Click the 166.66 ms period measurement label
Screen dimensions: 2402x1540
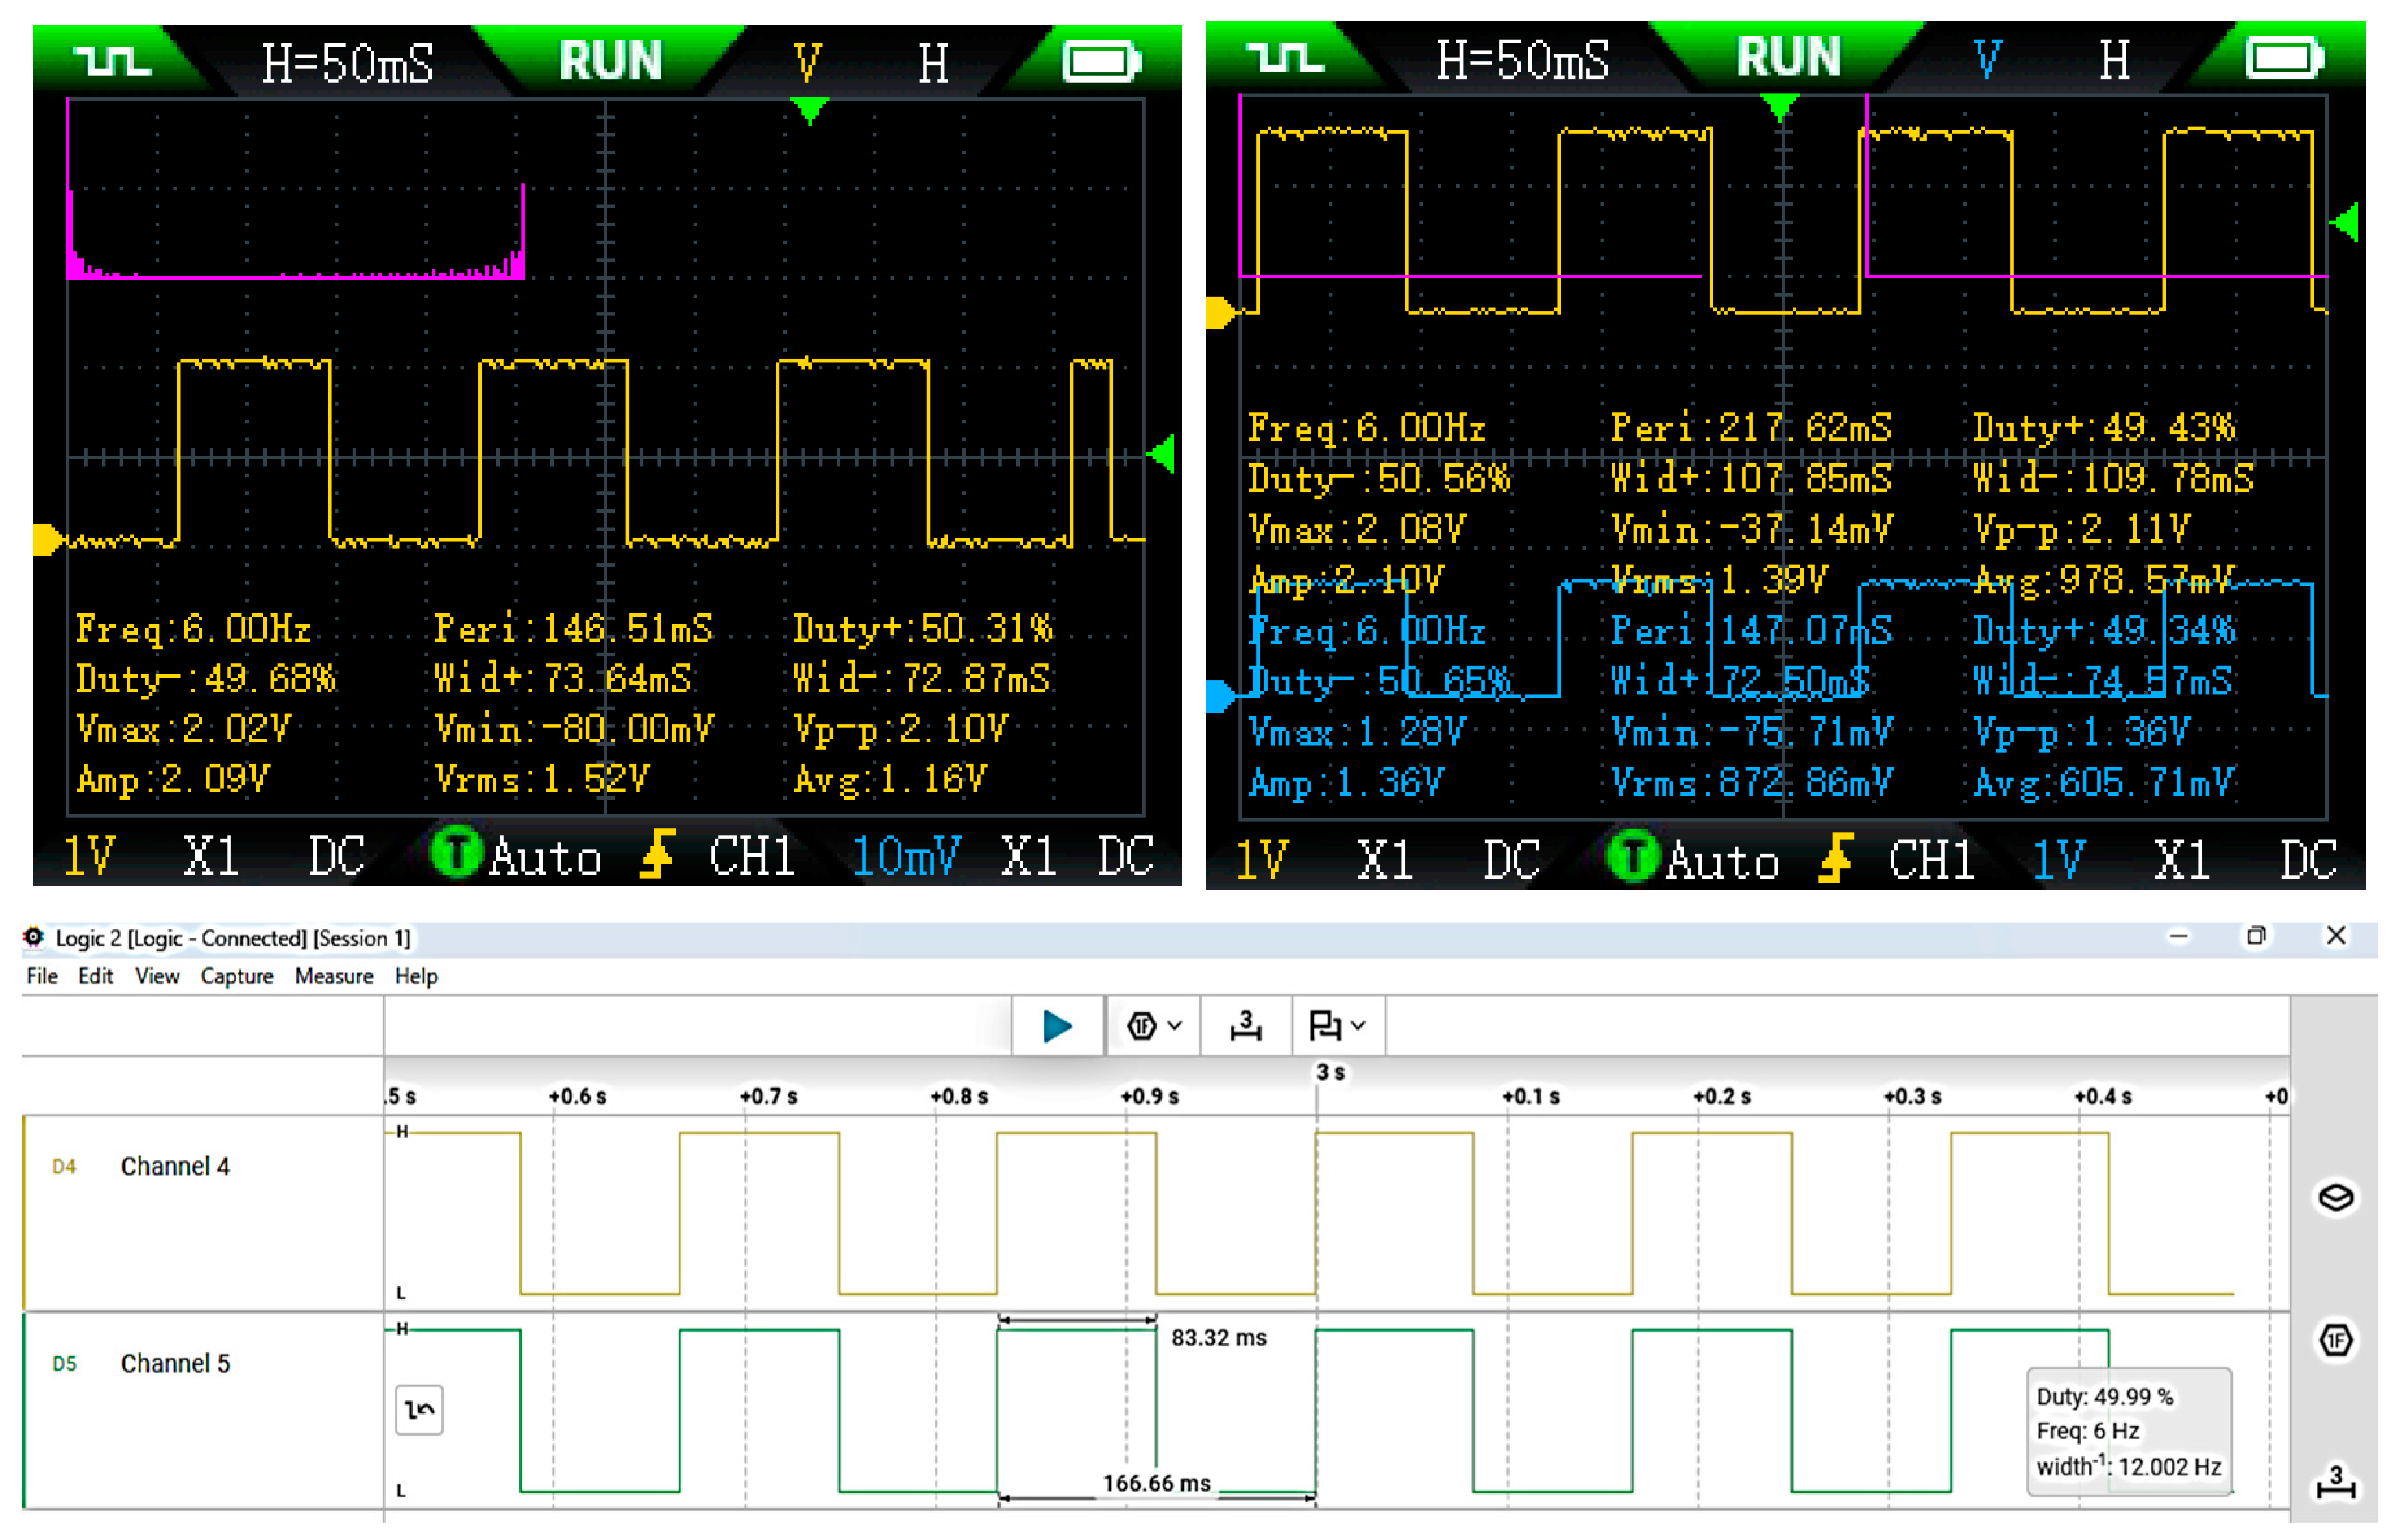[1157, 1483]
